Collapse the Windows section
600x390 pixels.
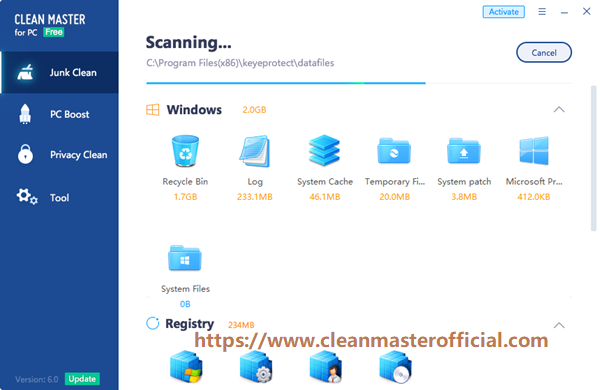pos(559,110)
